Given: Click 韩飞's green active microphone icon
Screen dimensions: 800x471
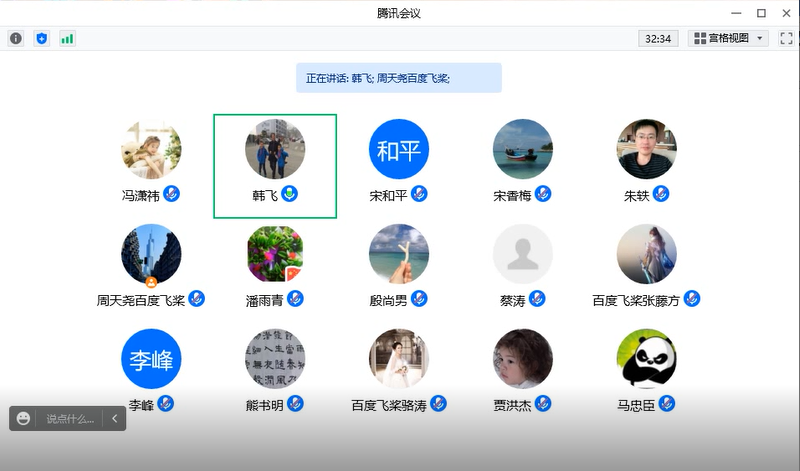Looking at the screenshot, I should pyautogui.click(x=291, y=194).
